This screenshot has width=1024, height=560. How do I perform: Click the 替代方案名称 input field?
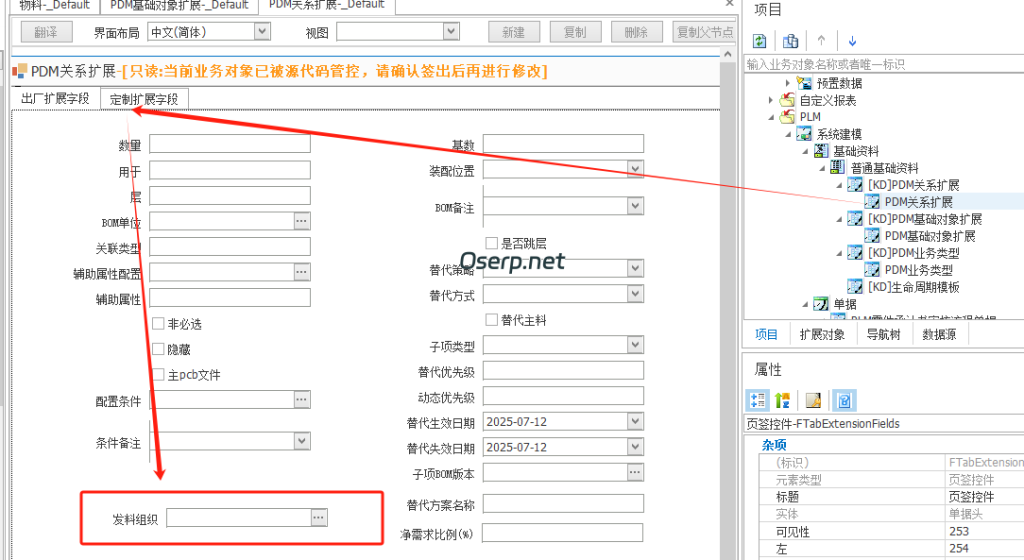coord(563,503)
